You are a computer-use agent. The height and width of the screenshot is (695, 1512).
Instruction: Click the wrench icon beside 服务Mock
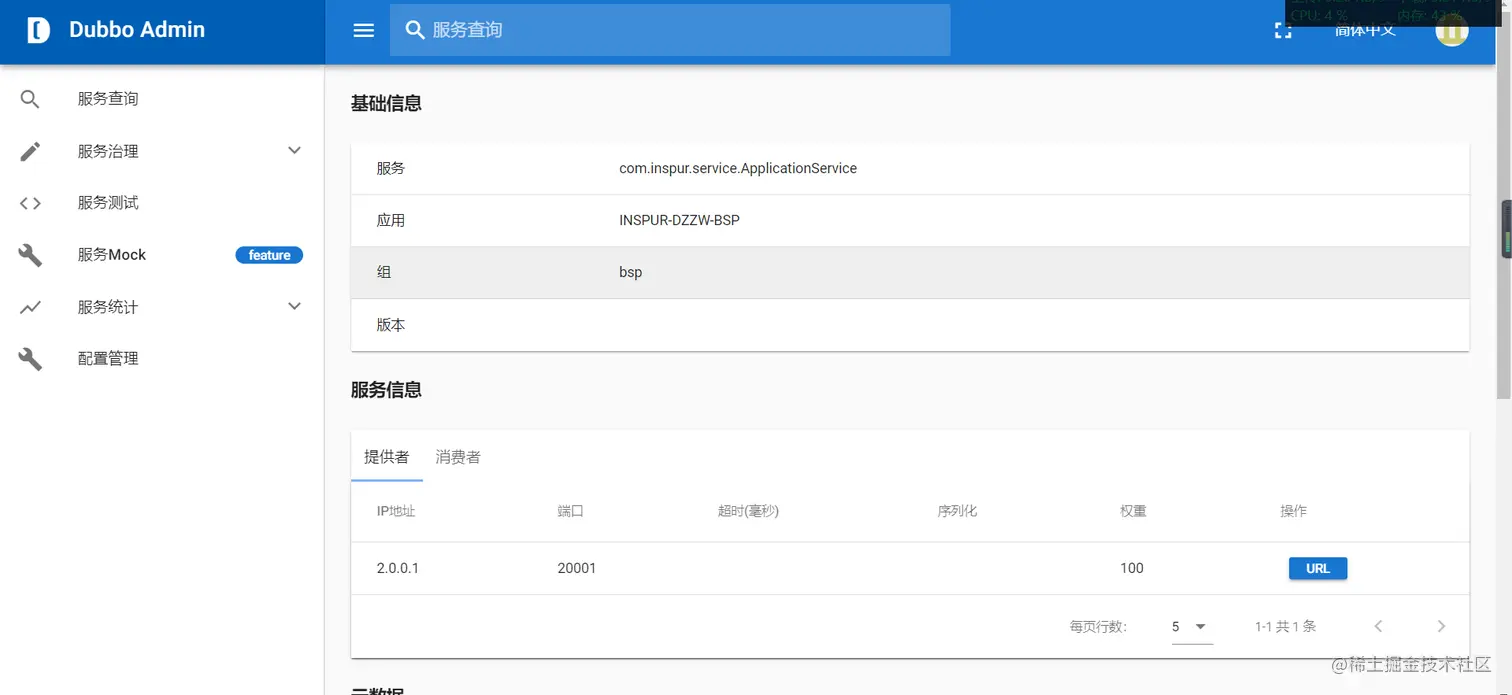tap(30, 255)
